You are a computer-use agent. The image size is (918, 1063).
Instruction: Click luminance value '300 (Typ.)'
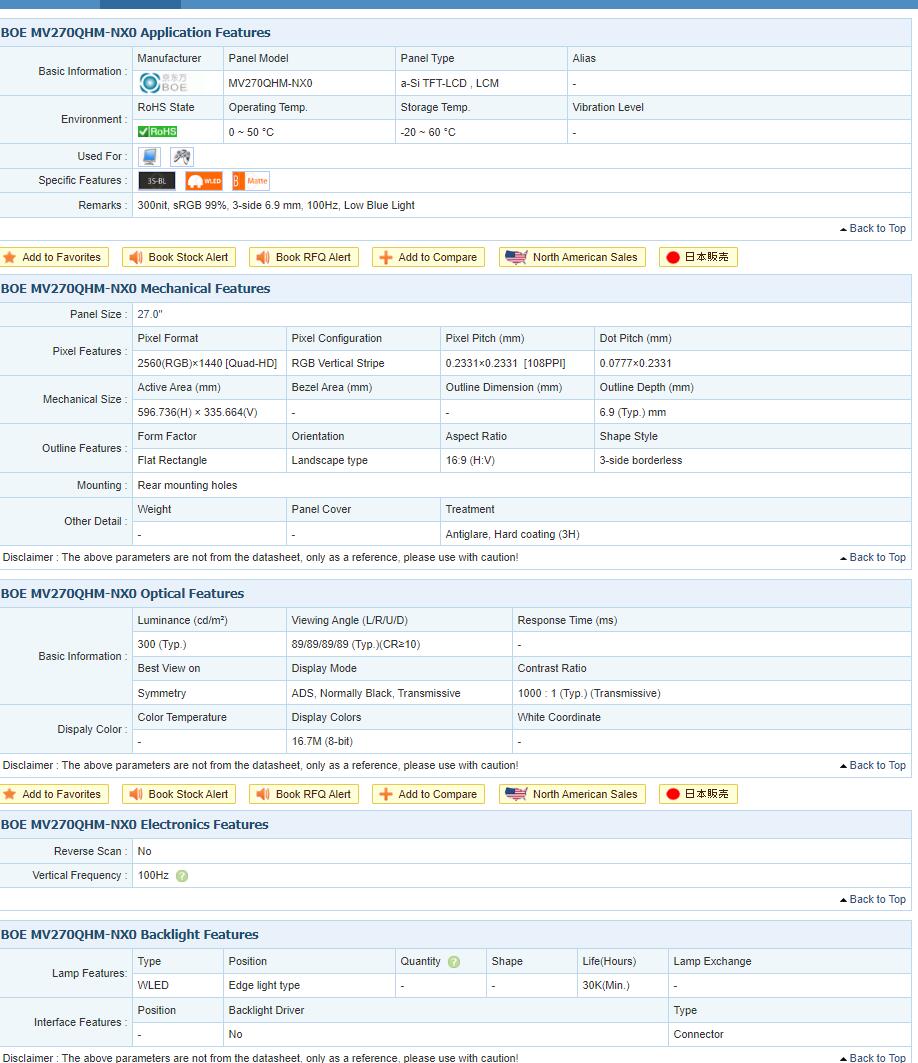[x=162, y=644]
